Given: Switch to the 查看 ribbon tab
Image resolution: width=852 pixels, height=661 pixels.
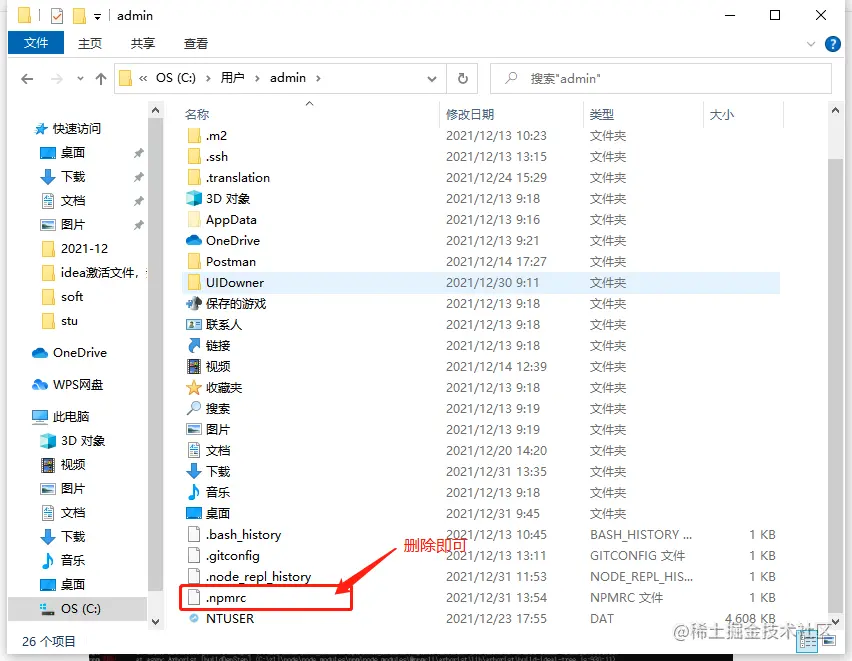Looking at the screenshot, I should 196,43.
